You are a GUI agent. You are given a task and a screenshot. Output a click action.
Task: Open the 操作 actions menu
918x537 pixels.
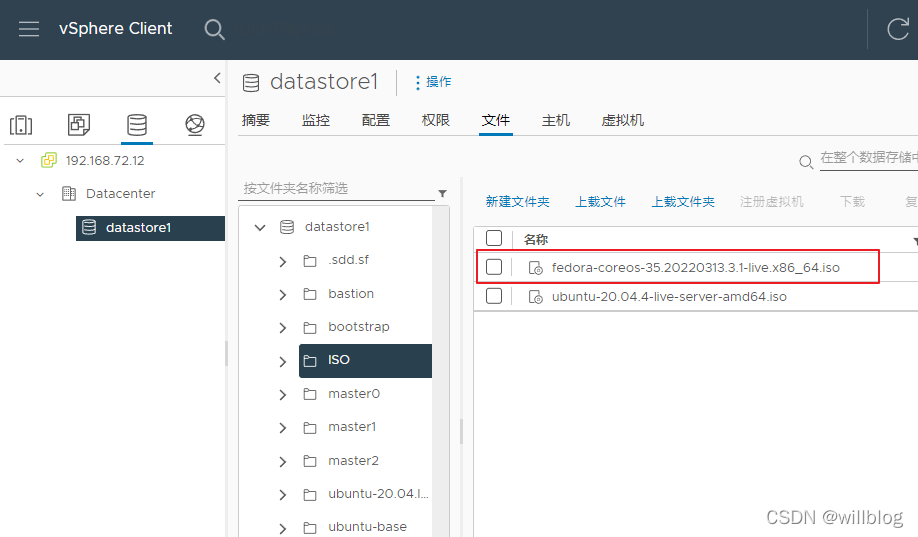pyautogui.click(x=433, y=82)
